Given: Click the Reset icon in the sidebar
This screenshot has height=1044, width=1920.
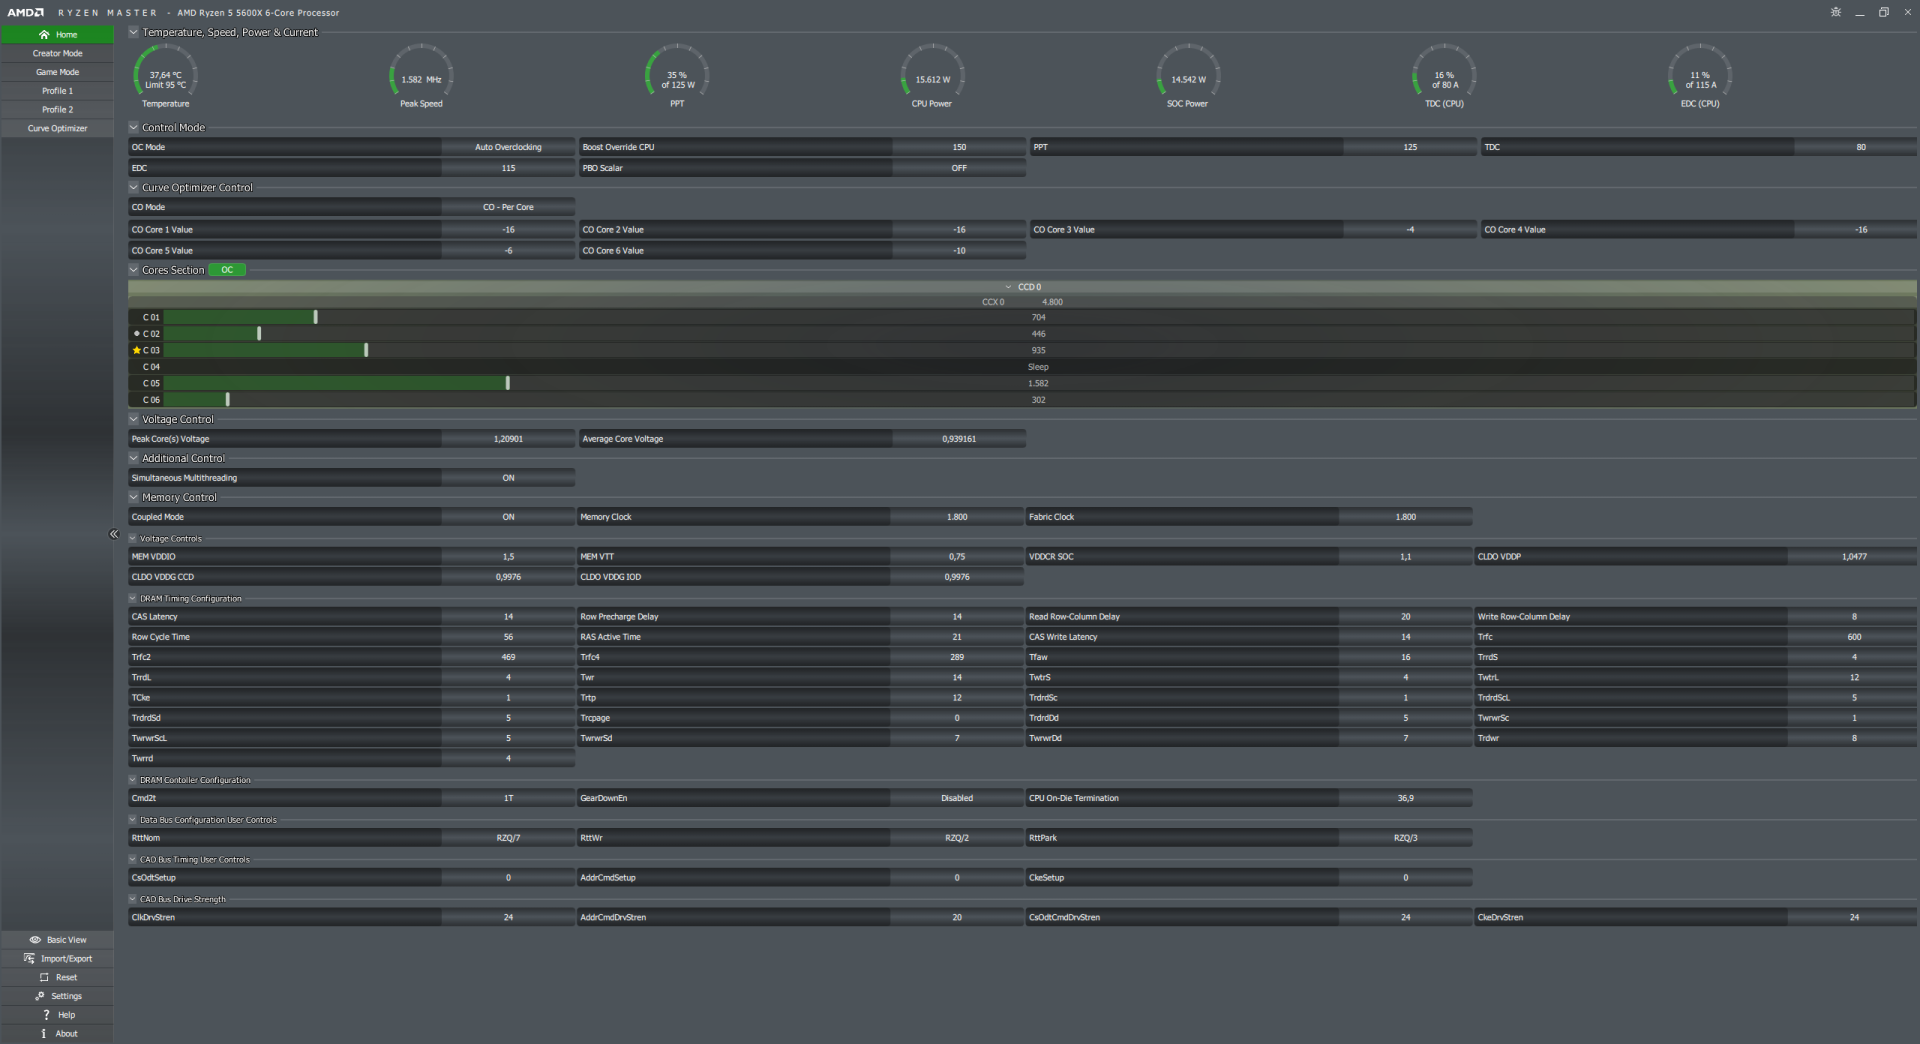Looking at the screenshot, I should (x=44, y=977).
